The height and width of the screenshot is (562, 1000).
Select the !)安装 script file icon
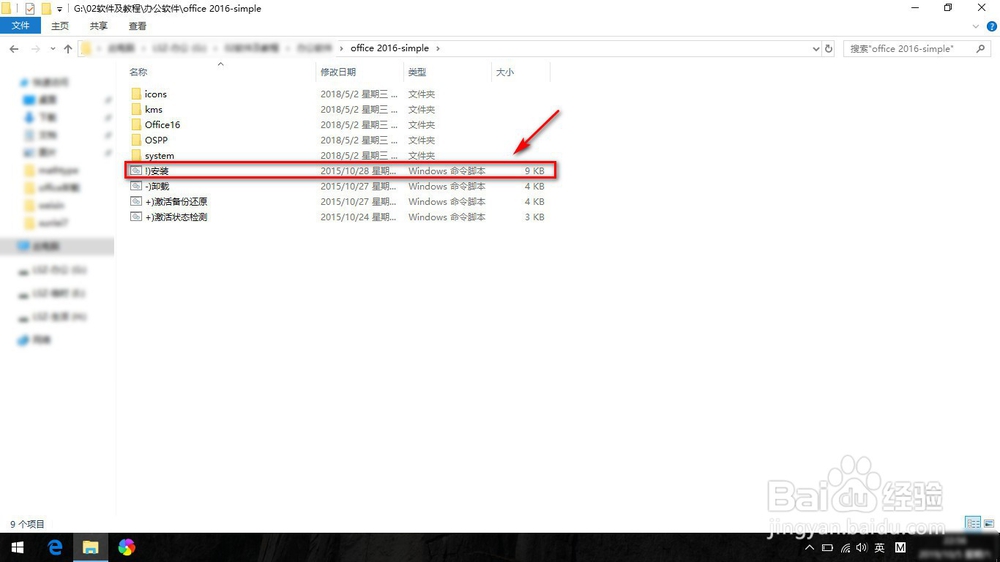coord(136,170)
